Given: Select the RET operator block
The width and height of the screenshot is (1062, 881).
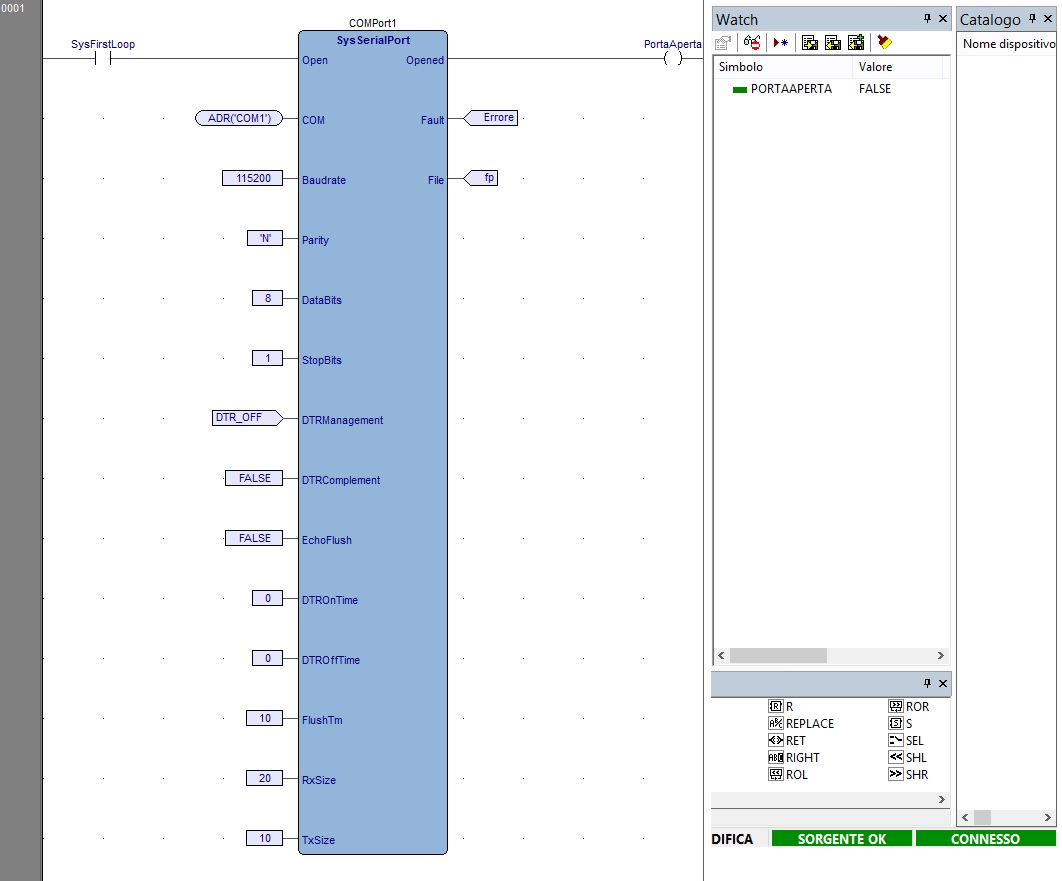Looking at the screenshot, I should click(x=787, y=740).
